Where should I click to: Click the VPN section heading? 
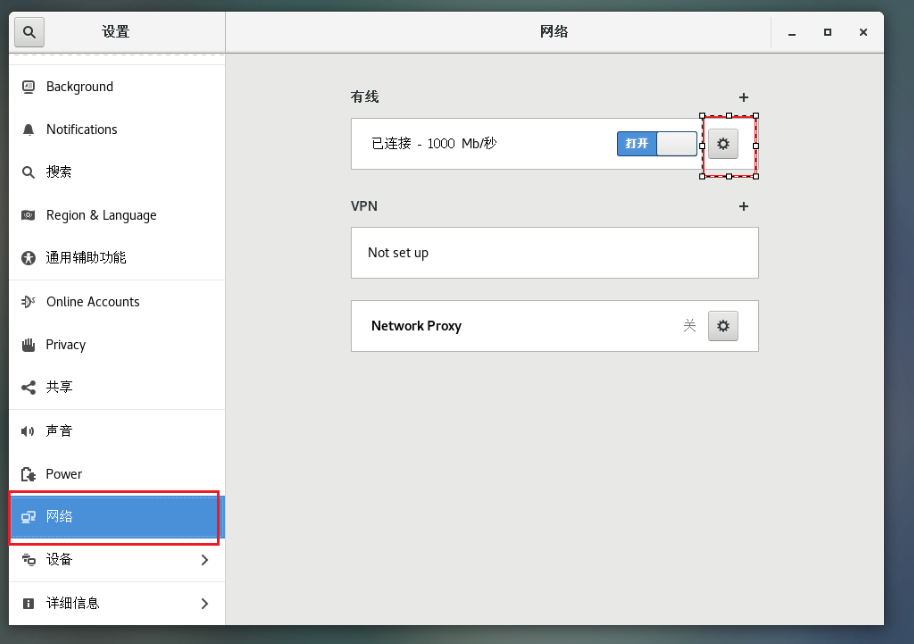(x=364, y=206)
